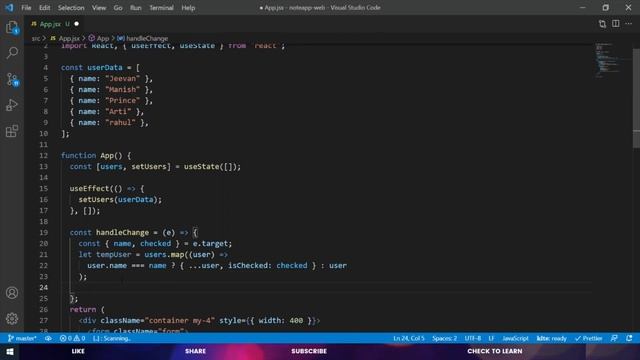Click the "Prince" string

click(122, 100)
